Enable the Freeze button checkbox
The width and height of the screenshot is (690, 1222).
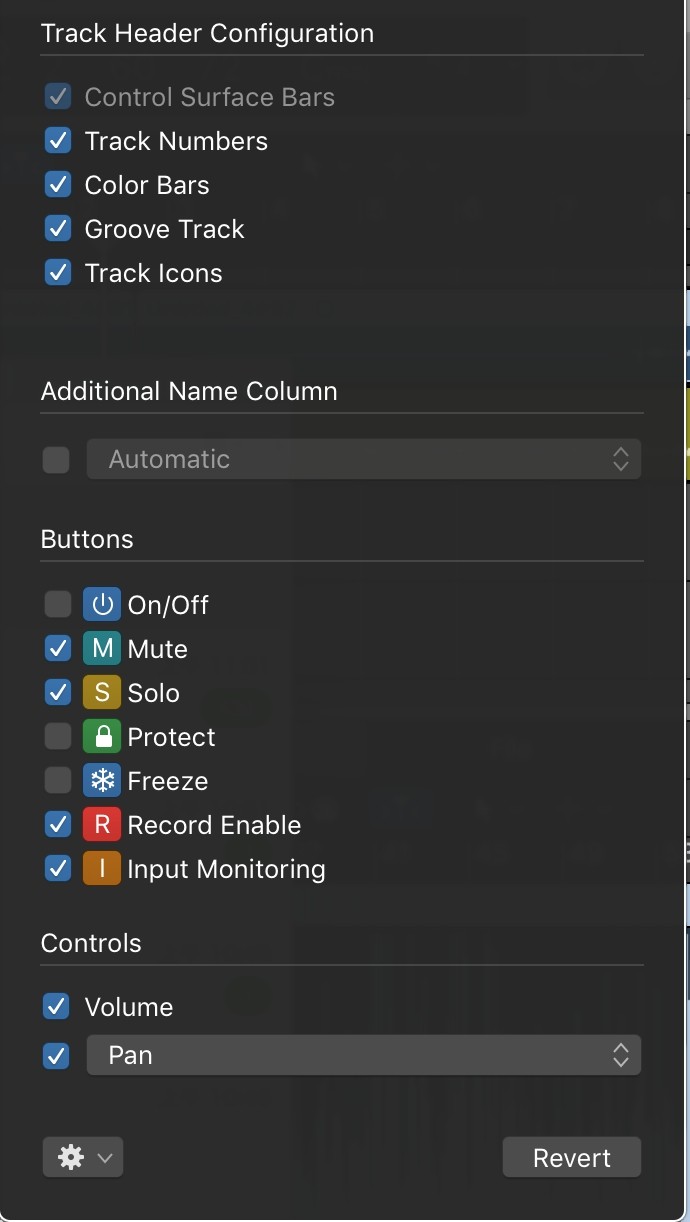(x=58, y=781)
